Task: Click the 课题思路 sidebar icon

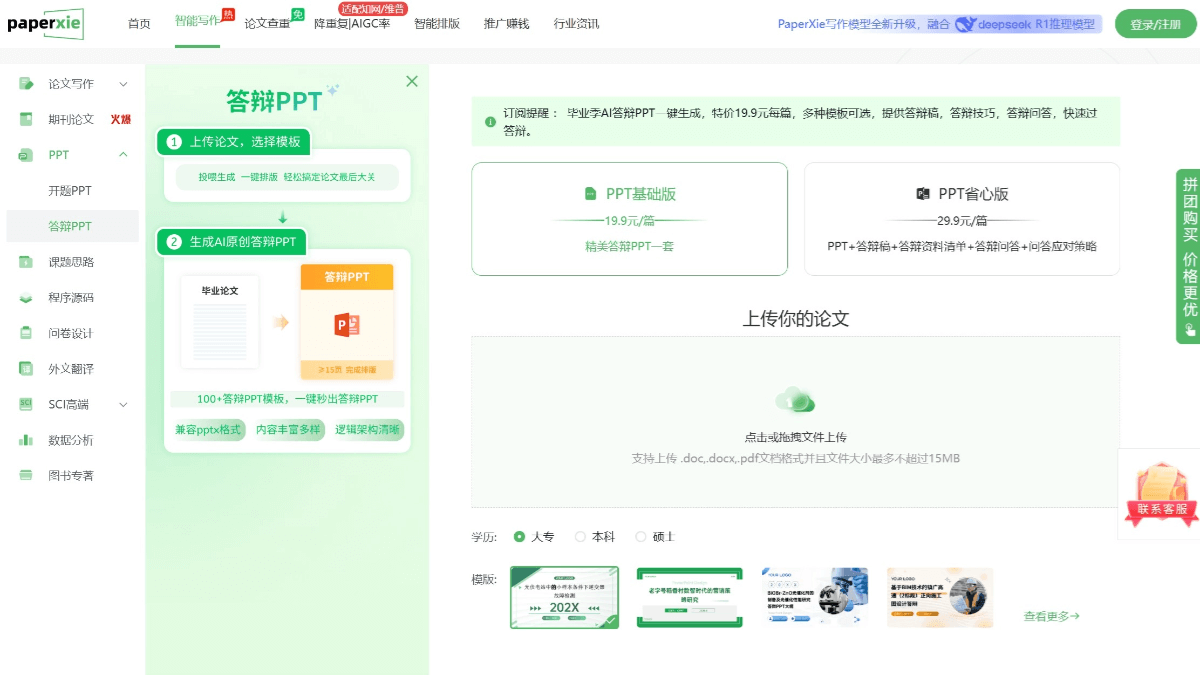Action: coord(27,262)
